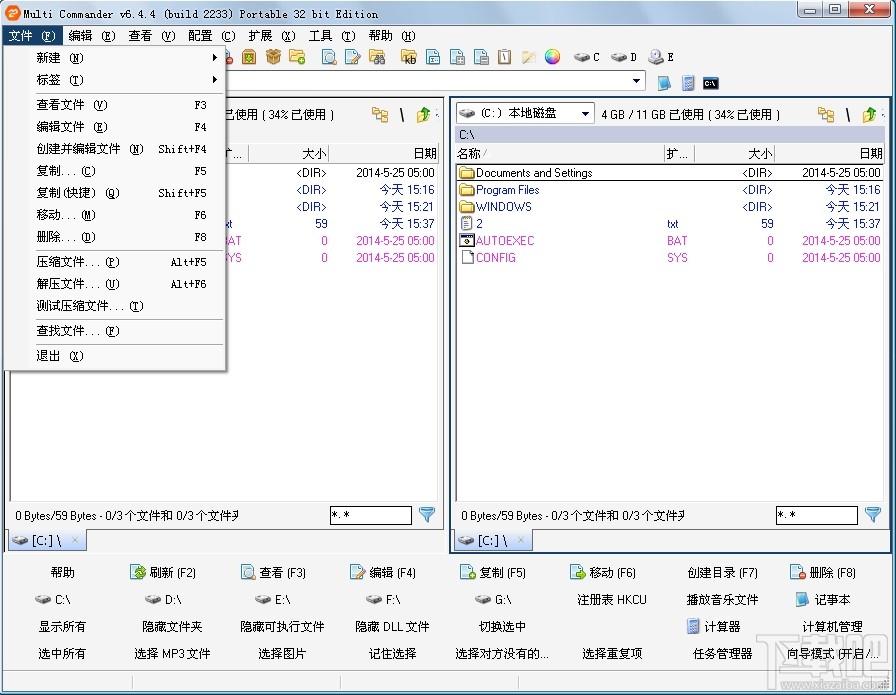Screen dimensions: 896x695
Task: Click the unpack archive toolbar icon
Action: point(274,57)
